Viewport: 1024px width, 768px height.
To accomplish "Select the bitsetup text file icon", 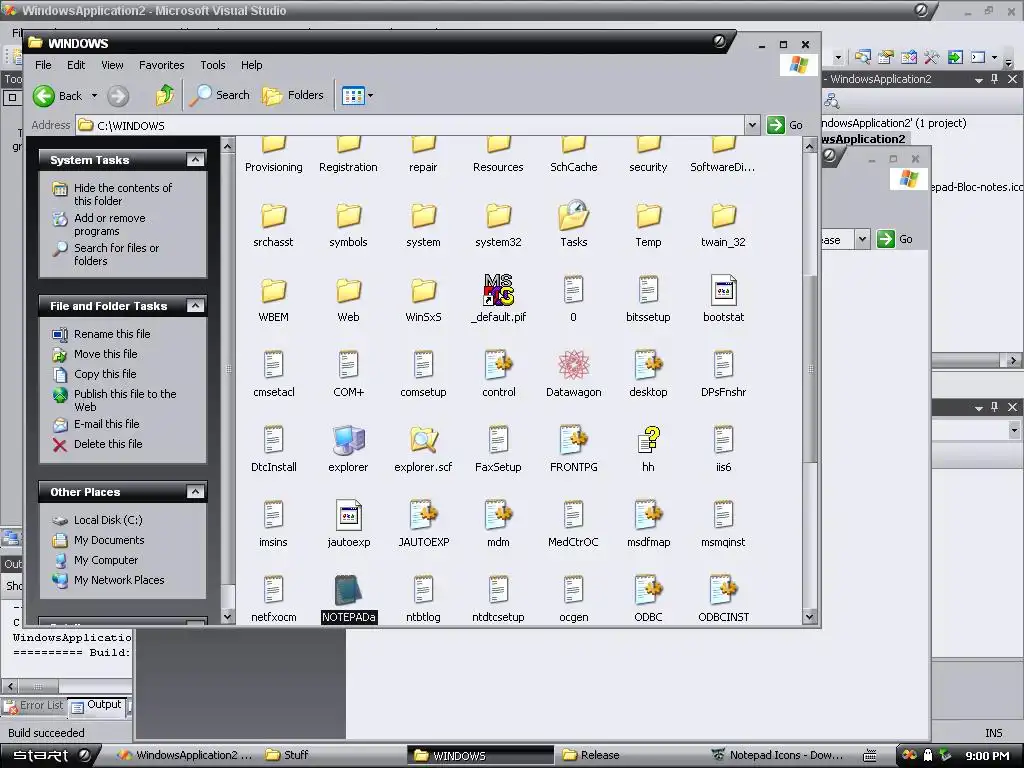I will 648,290.
